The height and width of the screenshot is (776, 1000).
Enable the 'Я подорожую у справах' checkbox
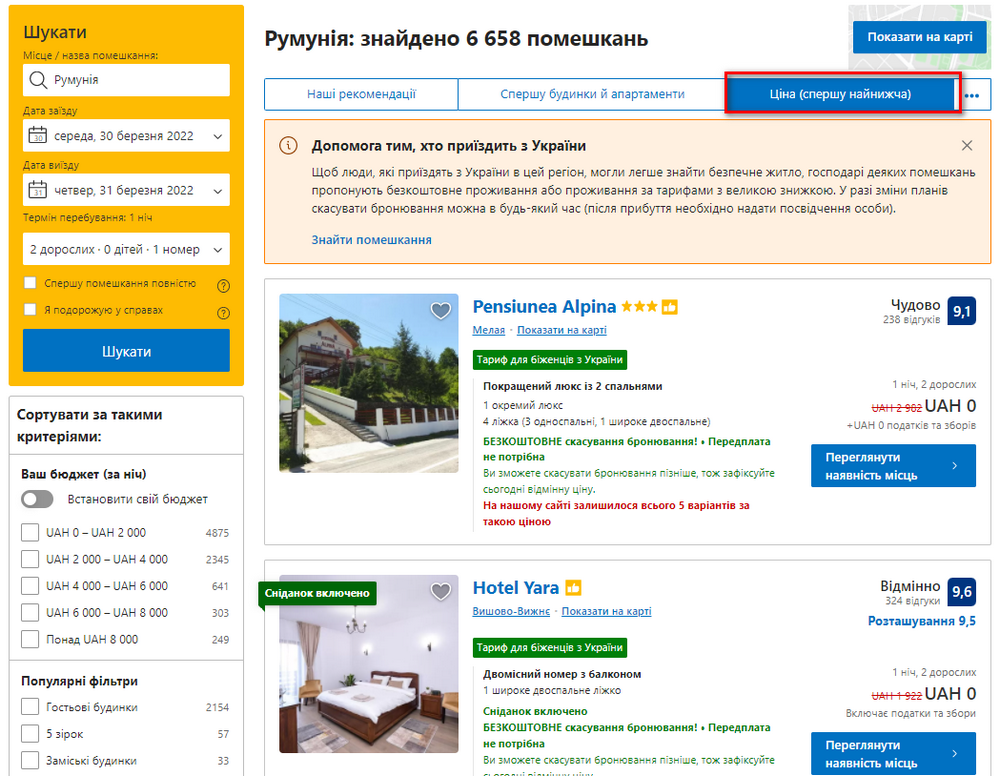30,310
